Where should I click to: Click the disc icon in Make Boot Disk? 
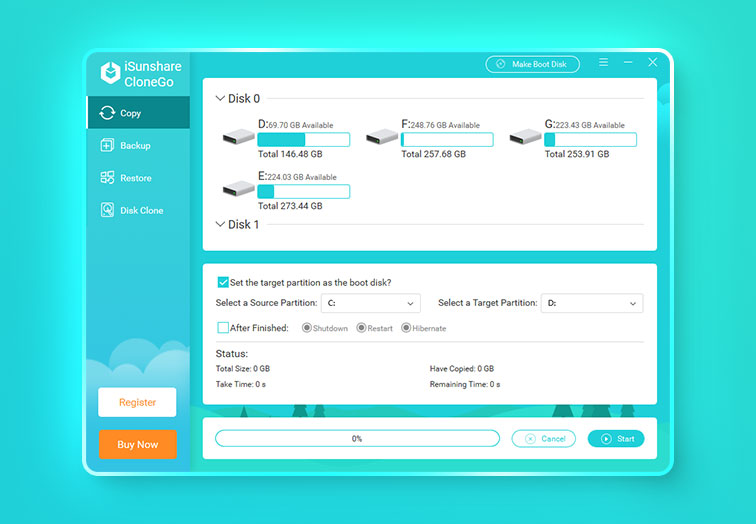500,64
